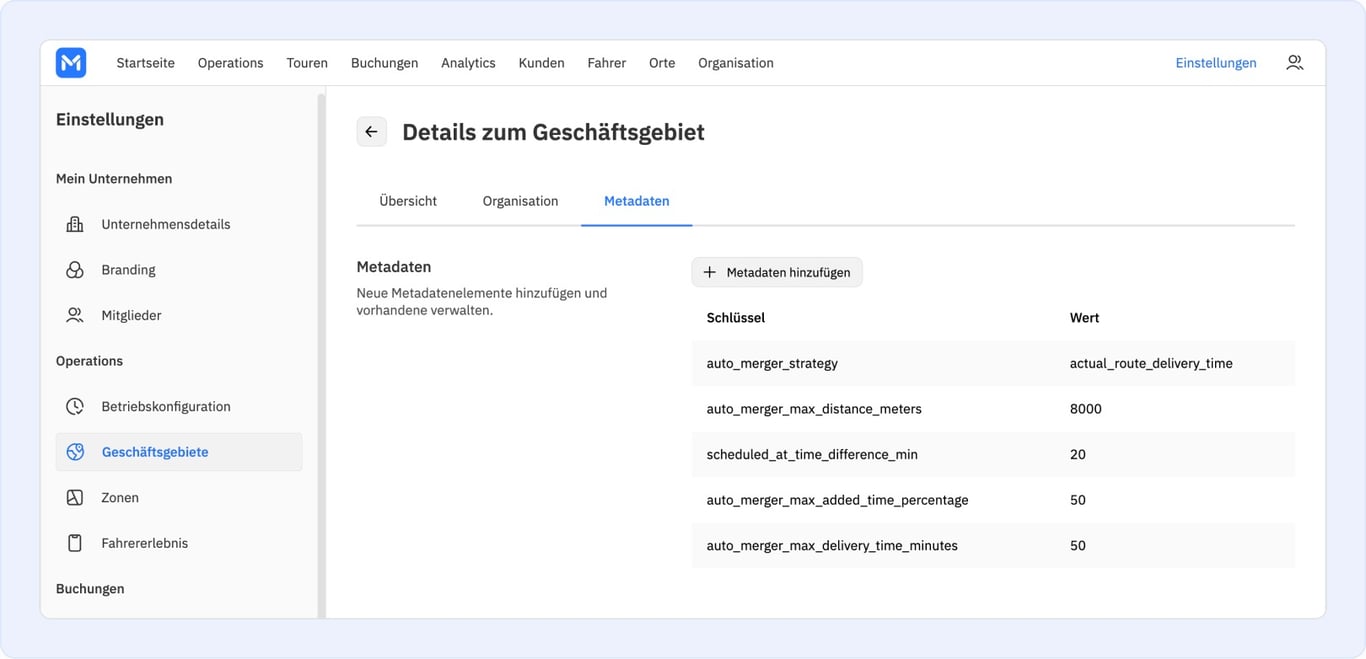The height and width of the screenshot is (659, 1366).
Task: Select auto_merger_max_added_time_percentage key
Action: point(837,500)
